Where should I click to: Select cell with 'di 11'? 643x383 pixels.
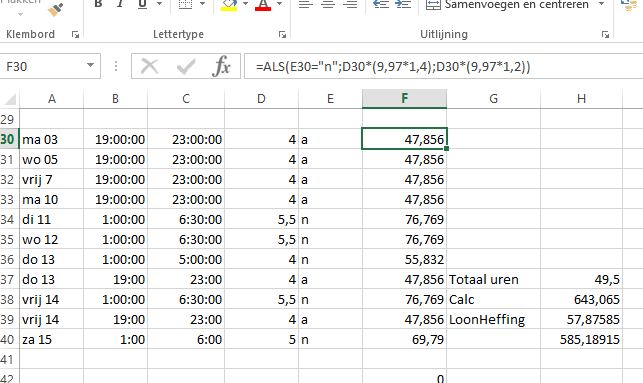[52, 219]
